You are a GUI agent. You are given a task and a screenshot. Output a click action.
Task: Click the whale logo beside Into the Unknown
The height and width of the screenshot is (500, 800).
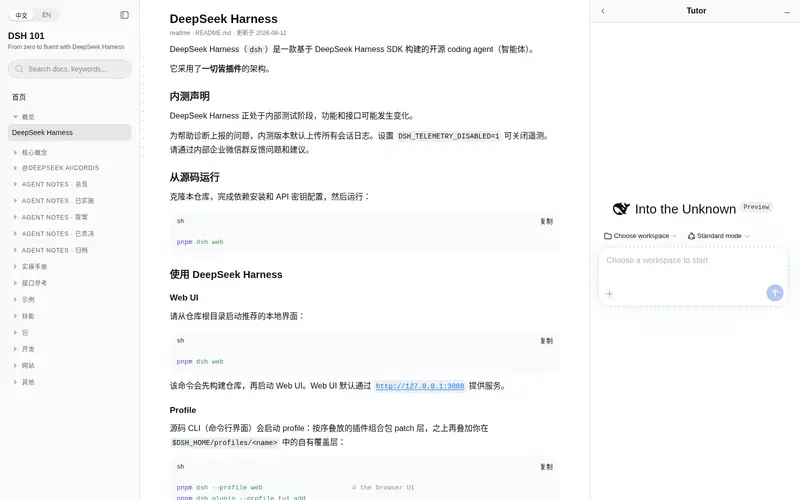coord(621,209)
